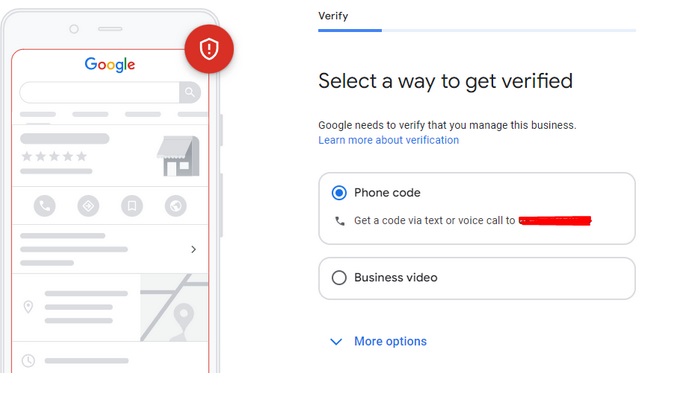
Task: Click the map thumbnail in phone mockup
Action: 174,307
